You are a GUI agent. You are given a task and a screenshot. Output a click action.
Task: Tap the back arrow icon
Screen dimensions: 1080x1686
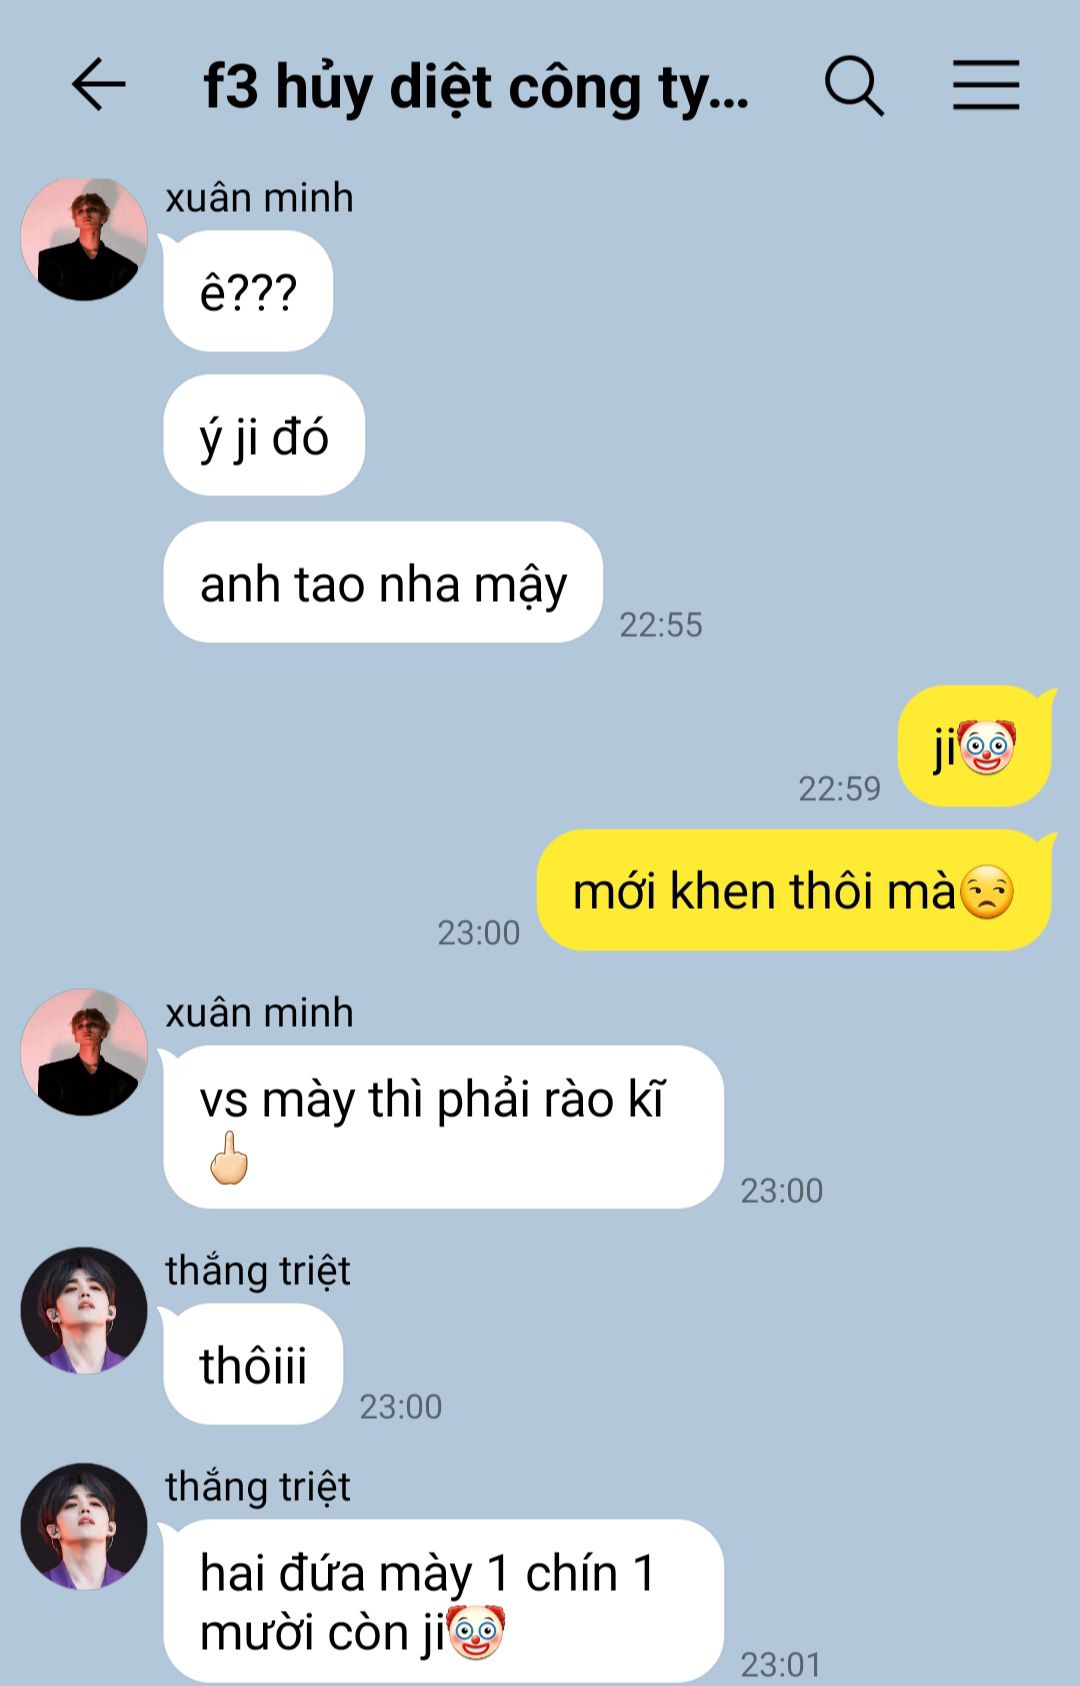98,84
